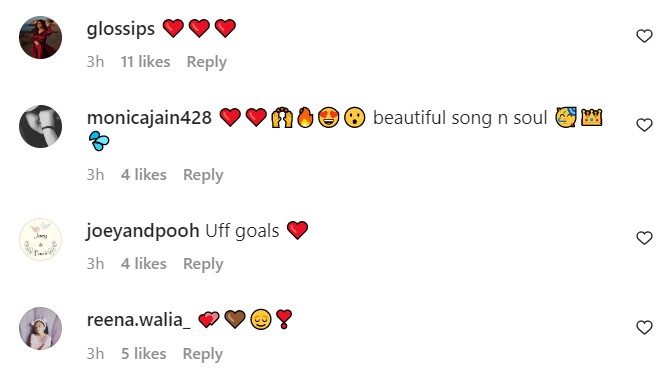View the 11 likes on glossips comment
The height and width of the screenshot is (382, 664).
pyautogui.click(x=145, y=62)
